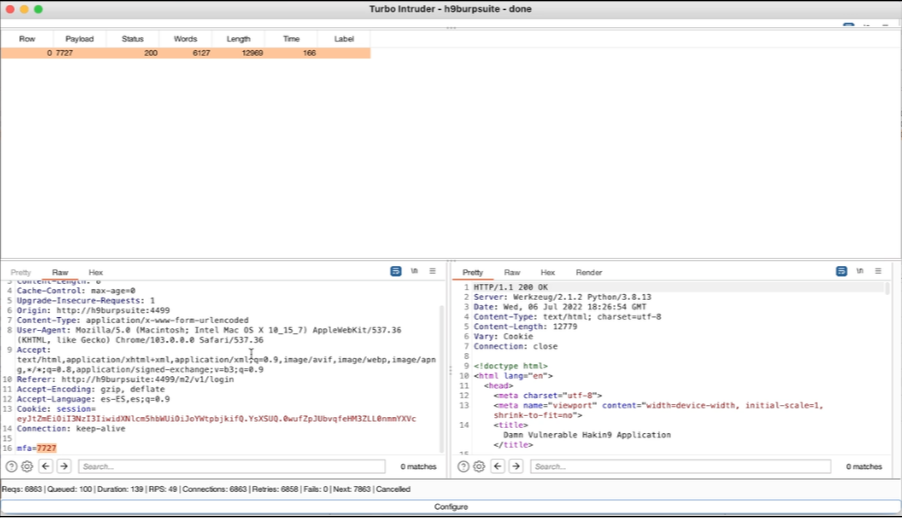Click the Reqs: 6863 status bar entry
The image size is (902, 518).
point(22,489)
